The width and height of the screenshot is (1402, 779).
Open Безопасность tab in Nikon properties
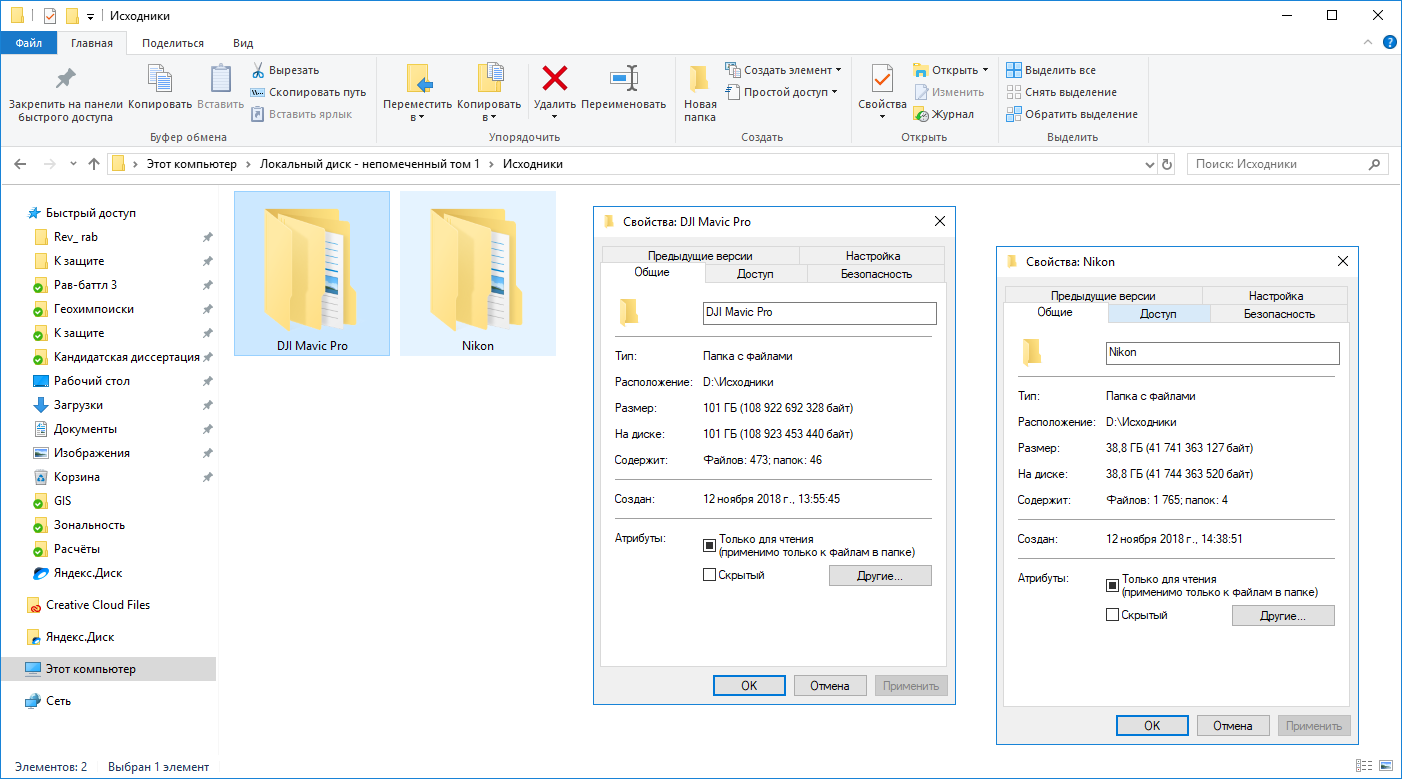(x=1279, y=314)
